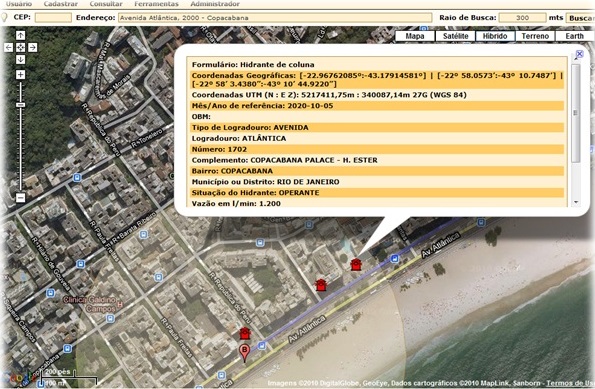Click the zoom level slider handle
Viewport: 595px width, 389px height.
pyautogui.click(x=20, y=104)
